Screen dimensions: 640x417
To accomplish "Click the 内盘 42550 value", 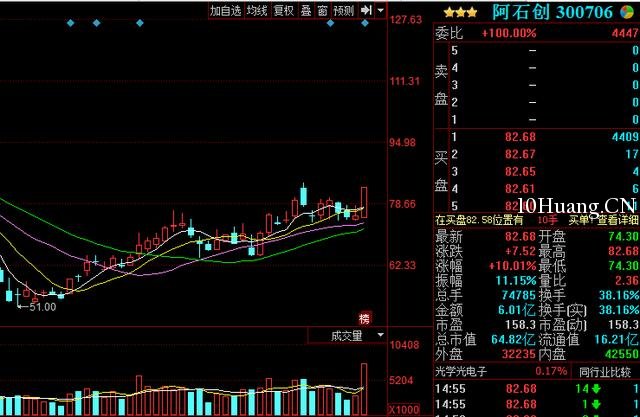I will click(622, 354).
